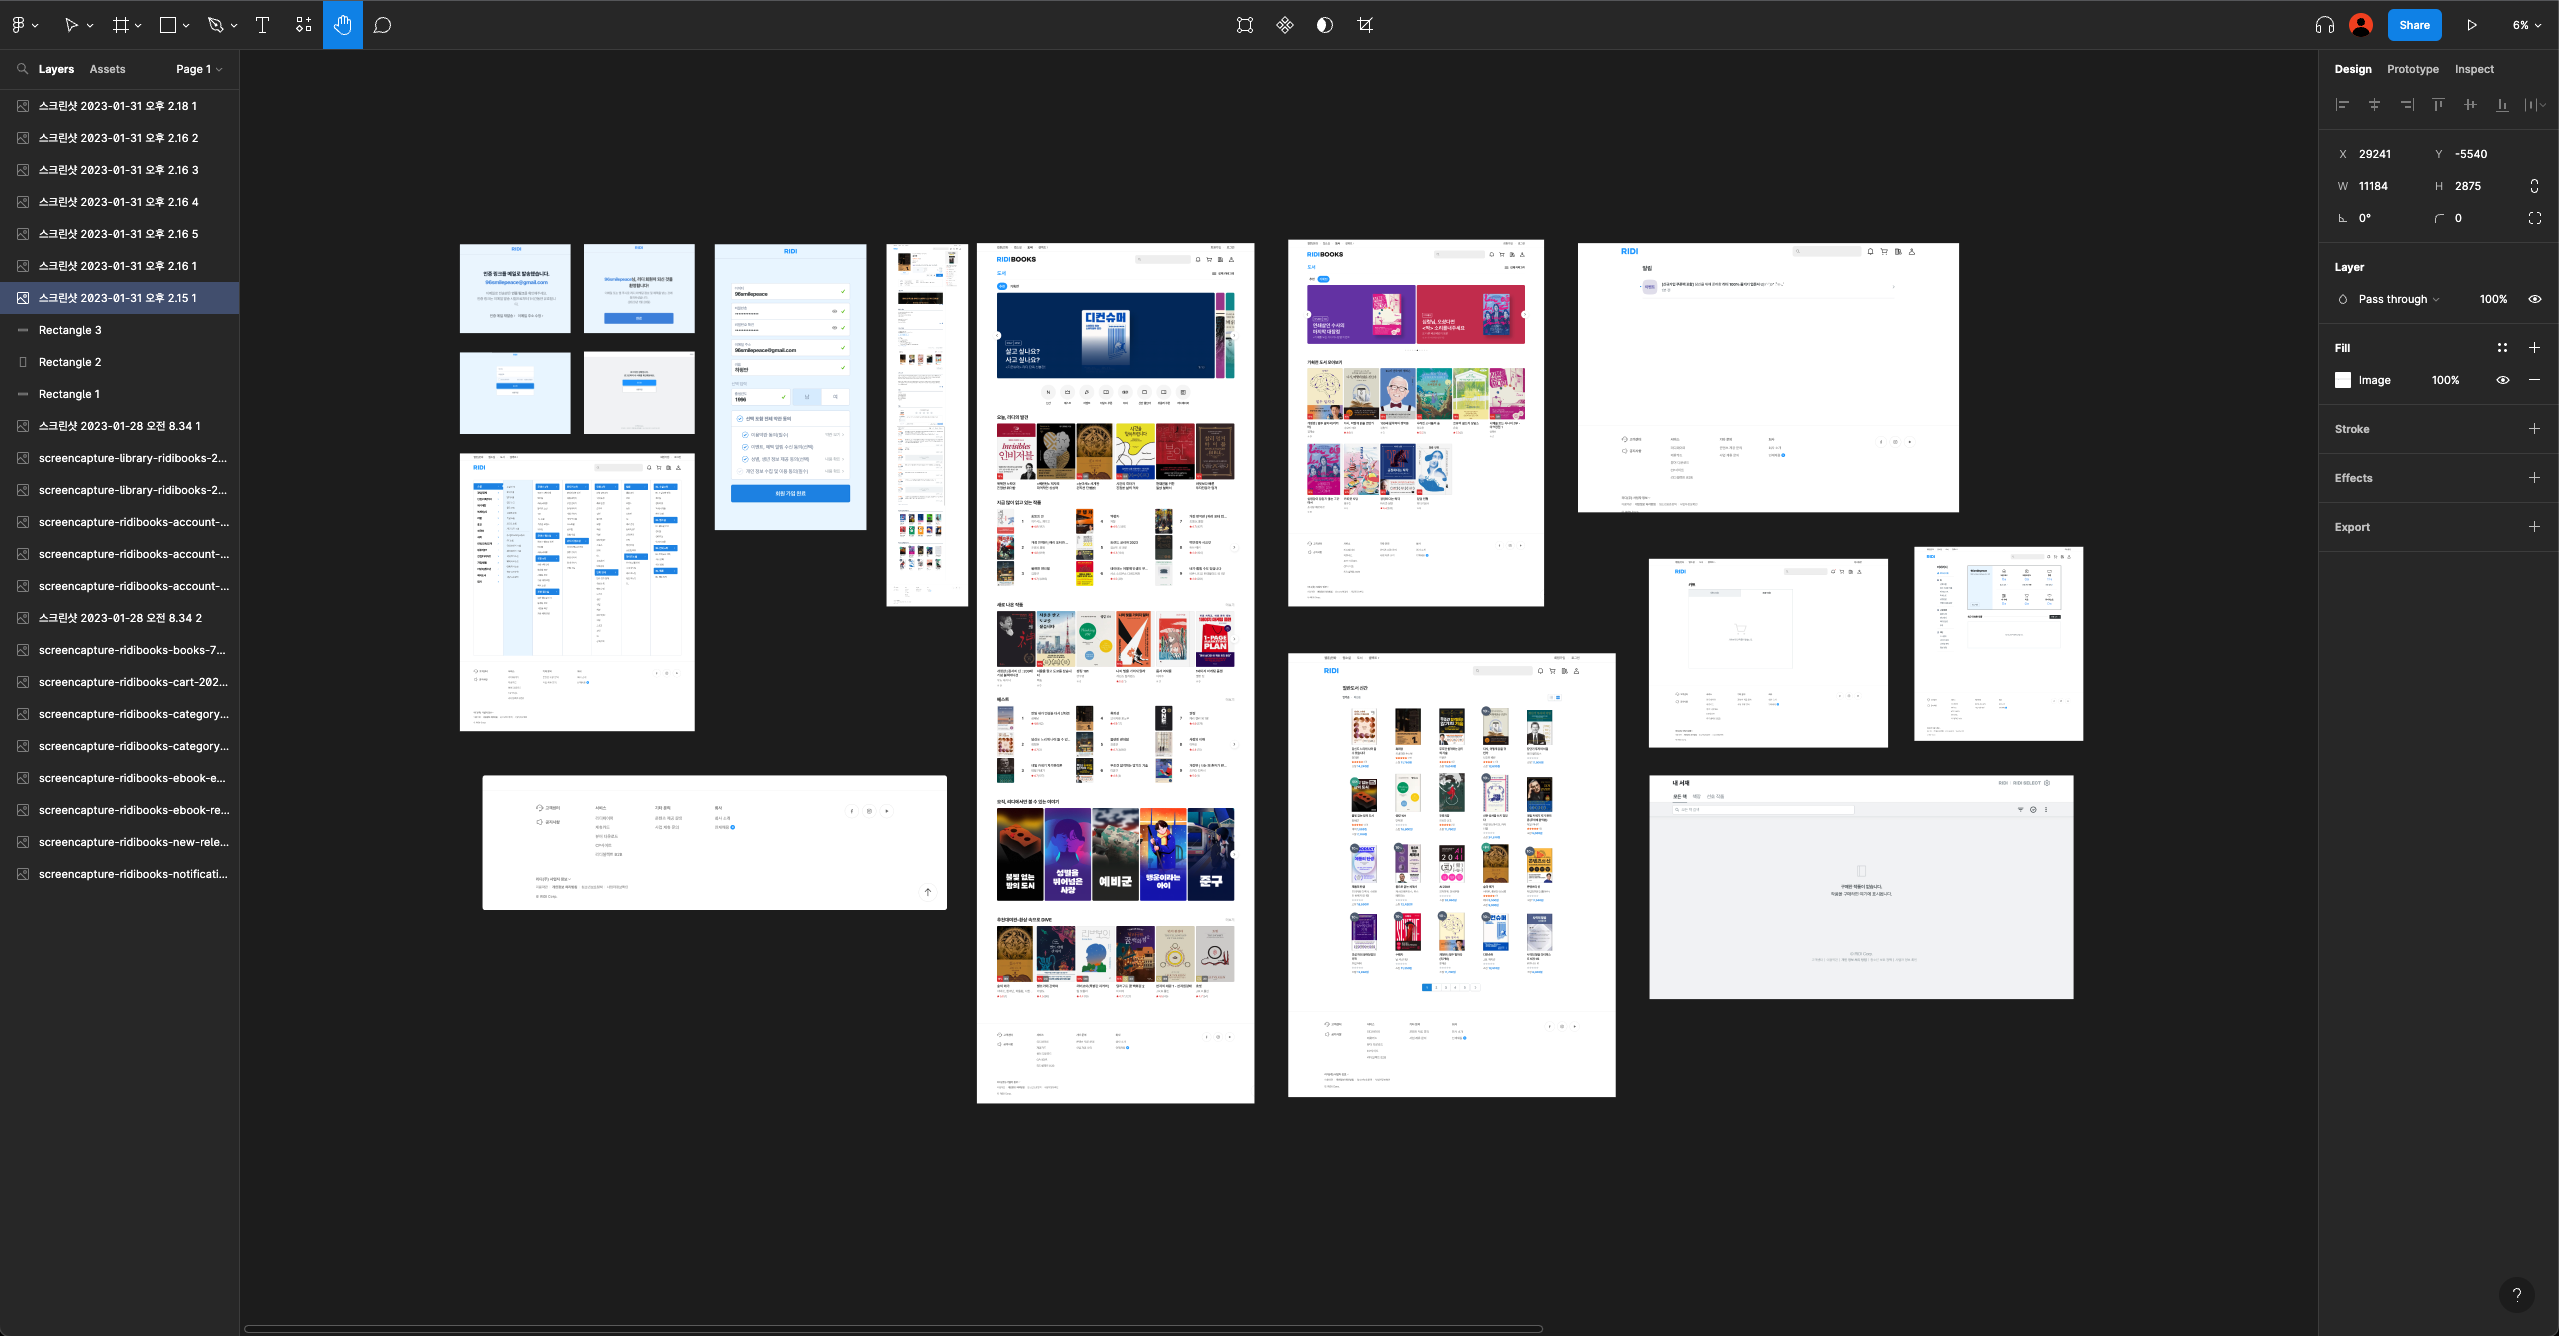The height and width of the screenshot is (1336, 2559).
Task: Click the fill opacity 100% value
Action: coord(2445,380)
